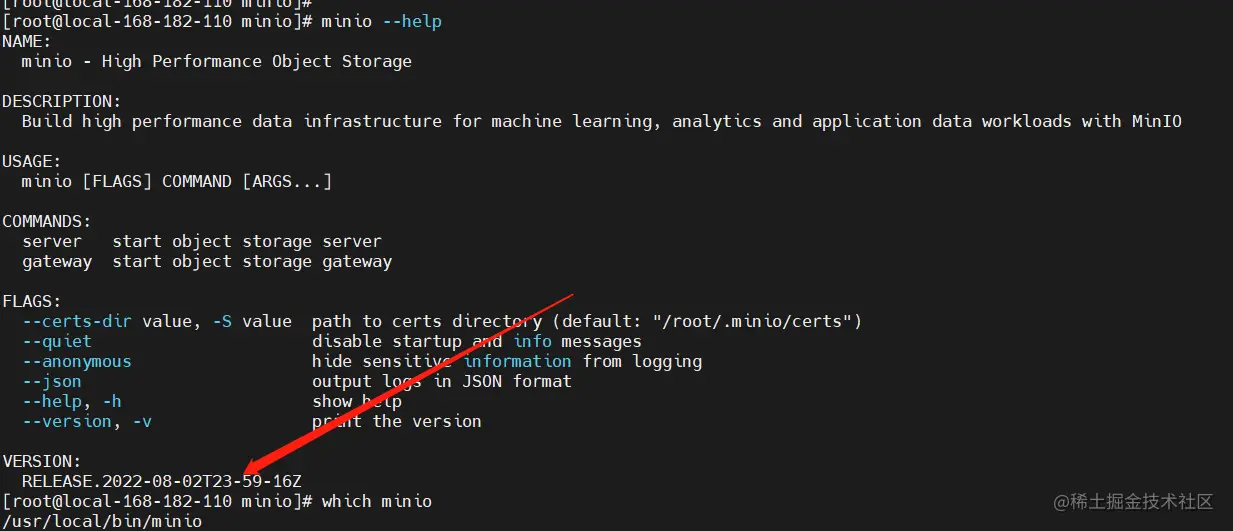Click "disable startup and info messages" description
The height and width of the screenshot is (531, 1233).
tap(477, 341)
